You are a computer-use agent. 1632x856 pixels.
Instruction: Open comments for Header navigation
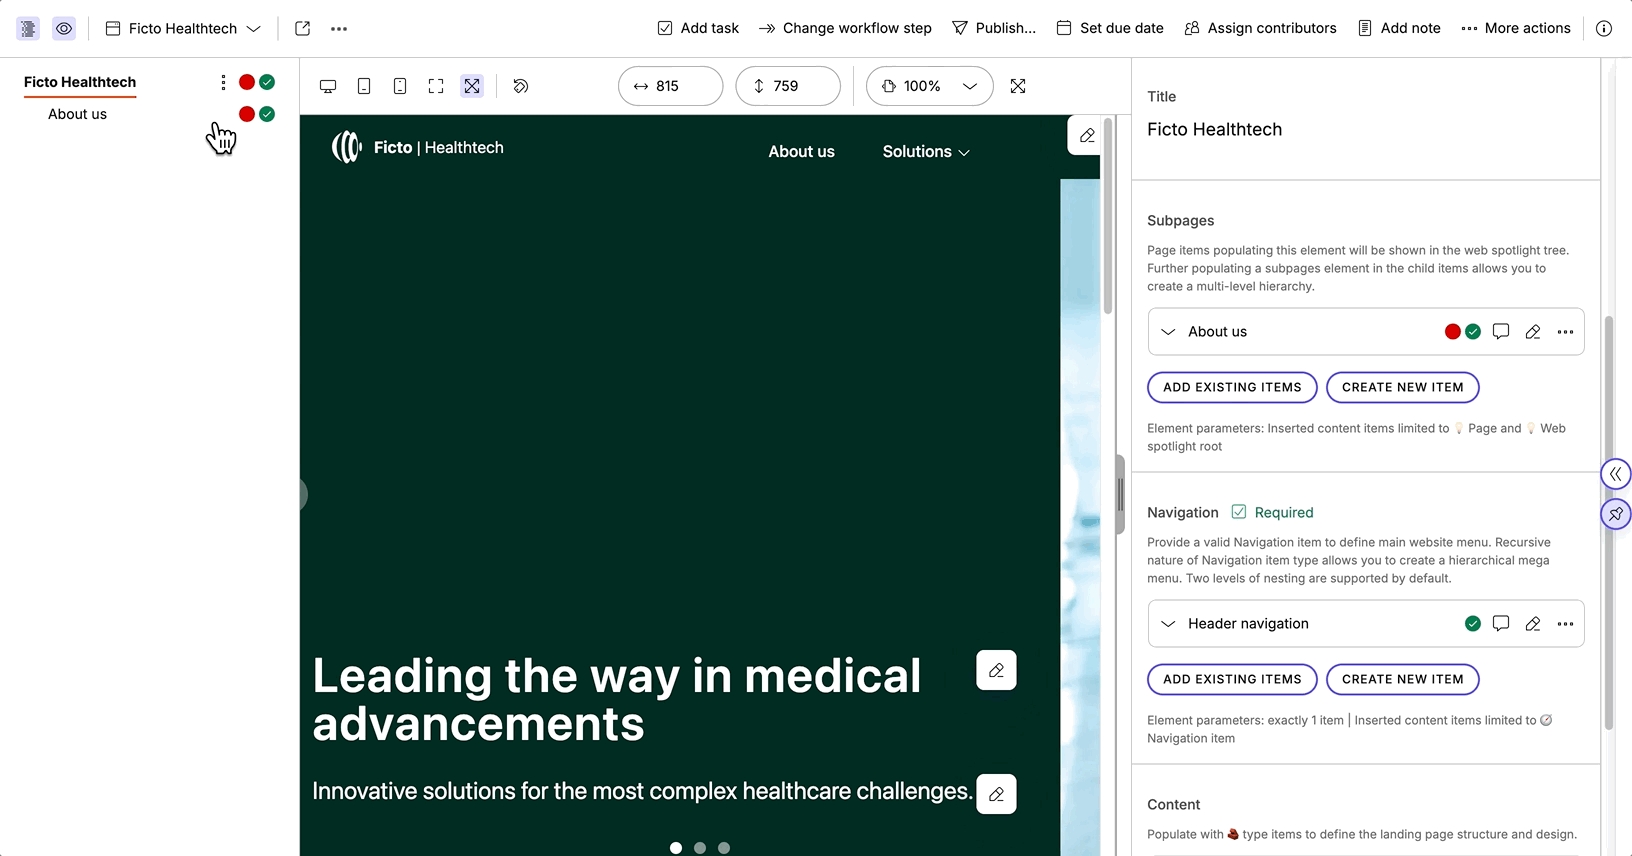(x=1501, y=624)
